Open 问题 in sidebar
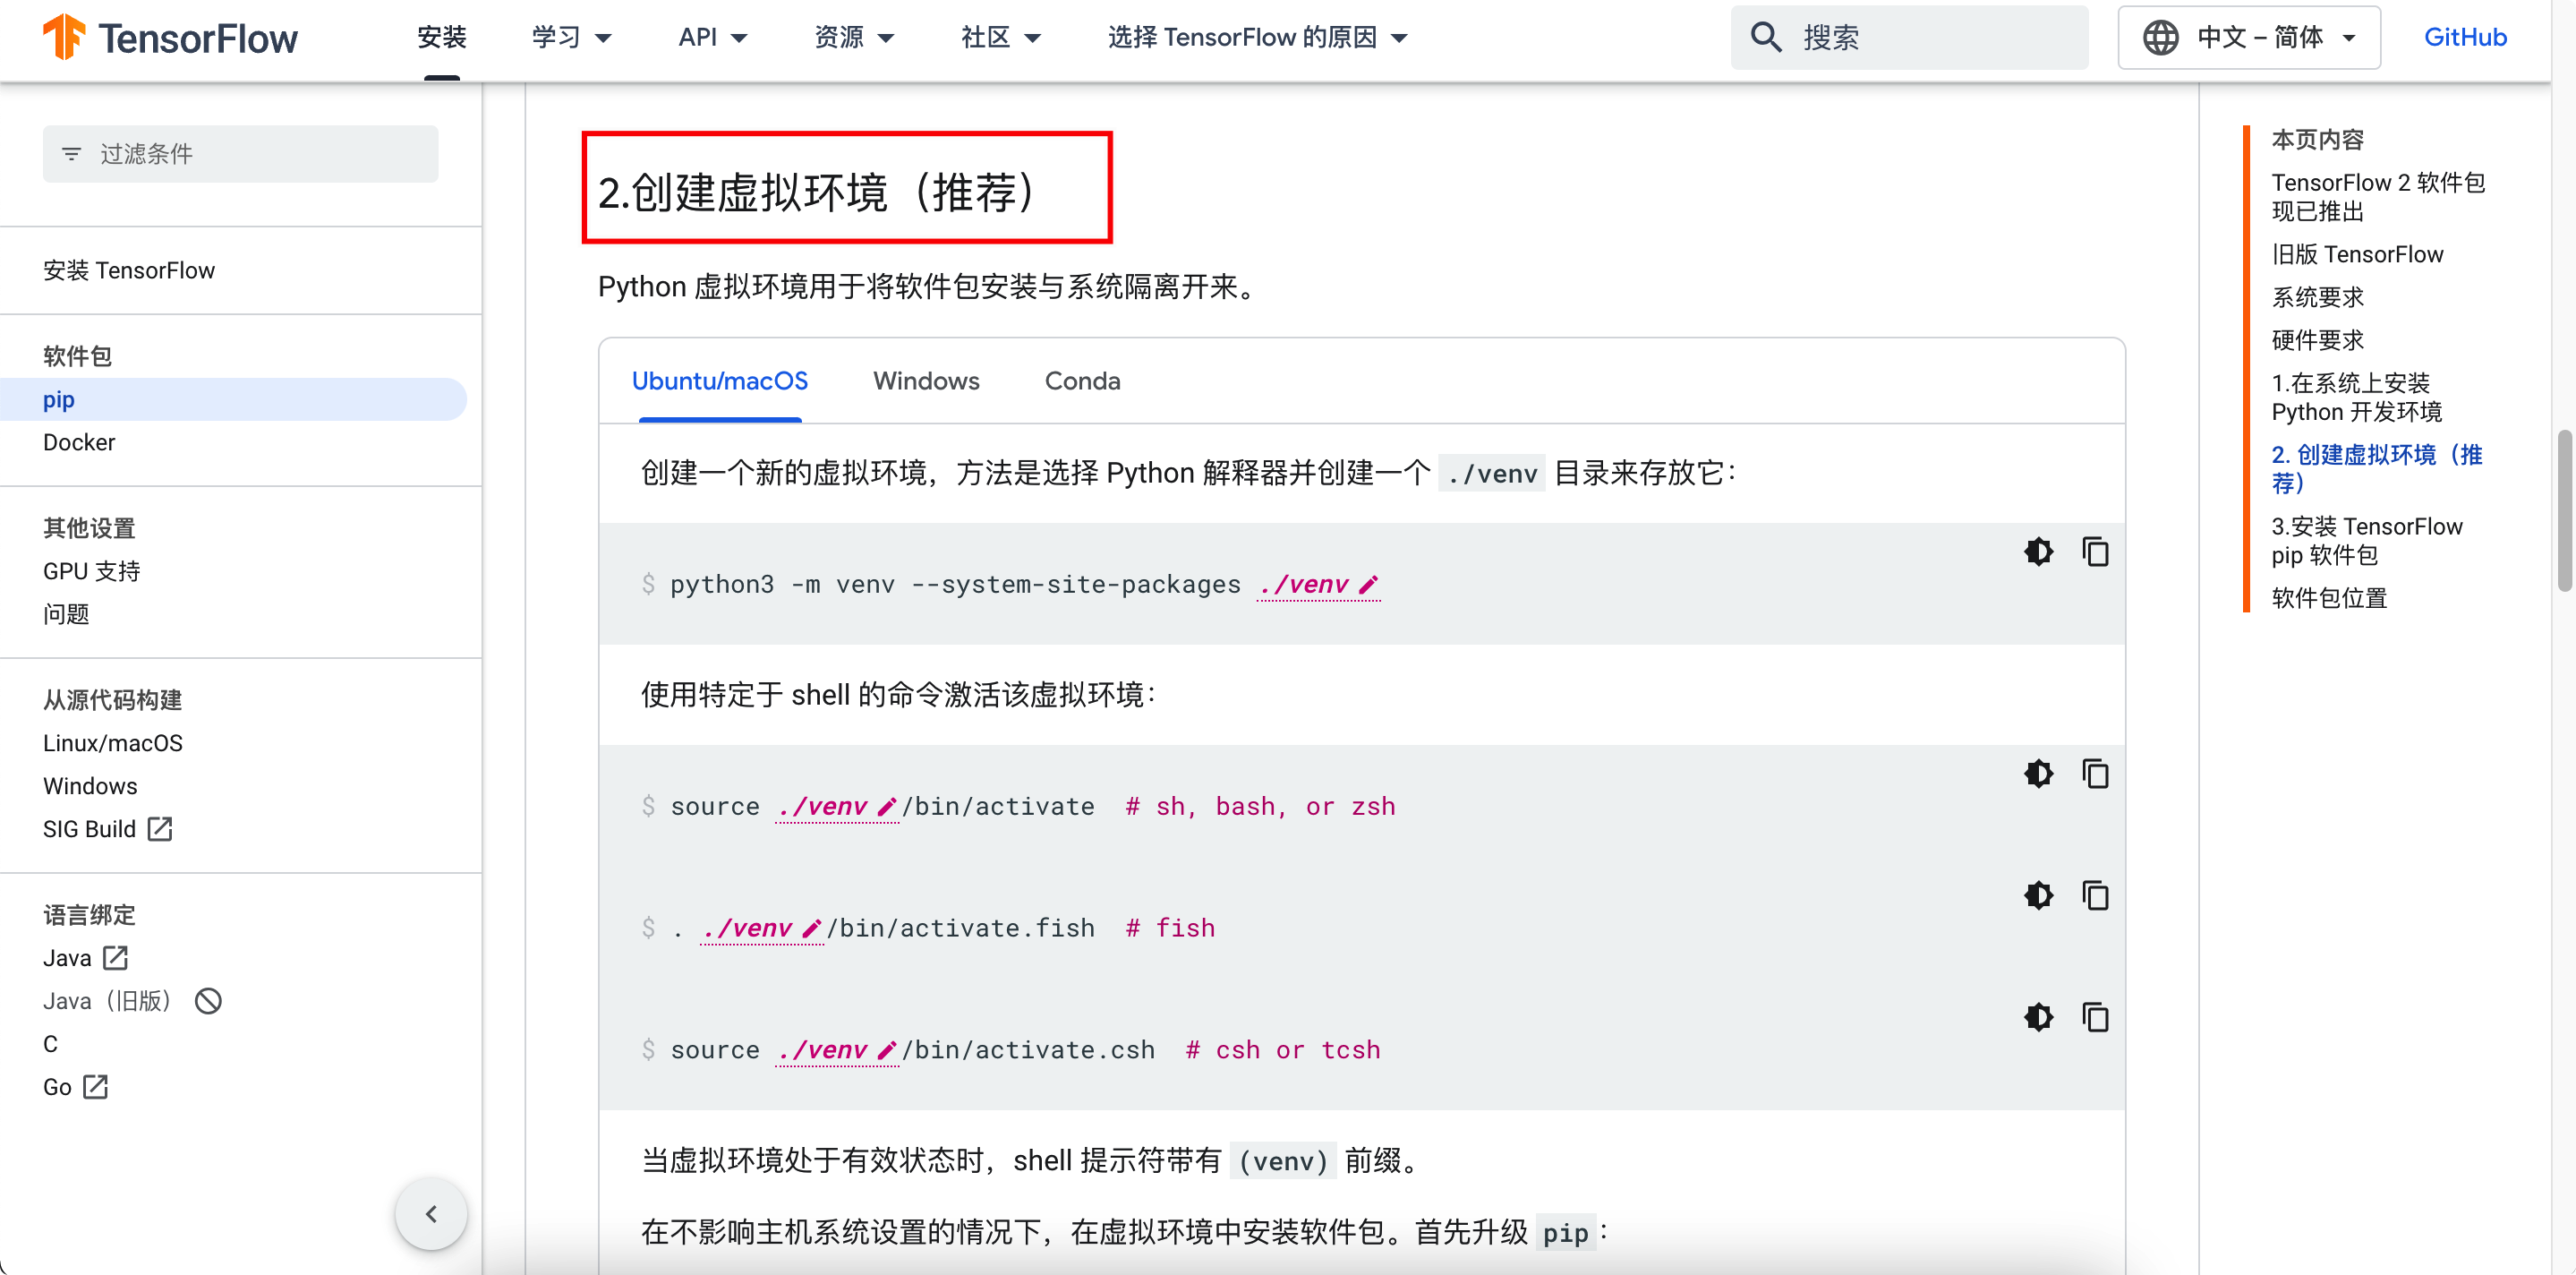Screen dimensions: 2576x1275 click(x=66, y=615)
